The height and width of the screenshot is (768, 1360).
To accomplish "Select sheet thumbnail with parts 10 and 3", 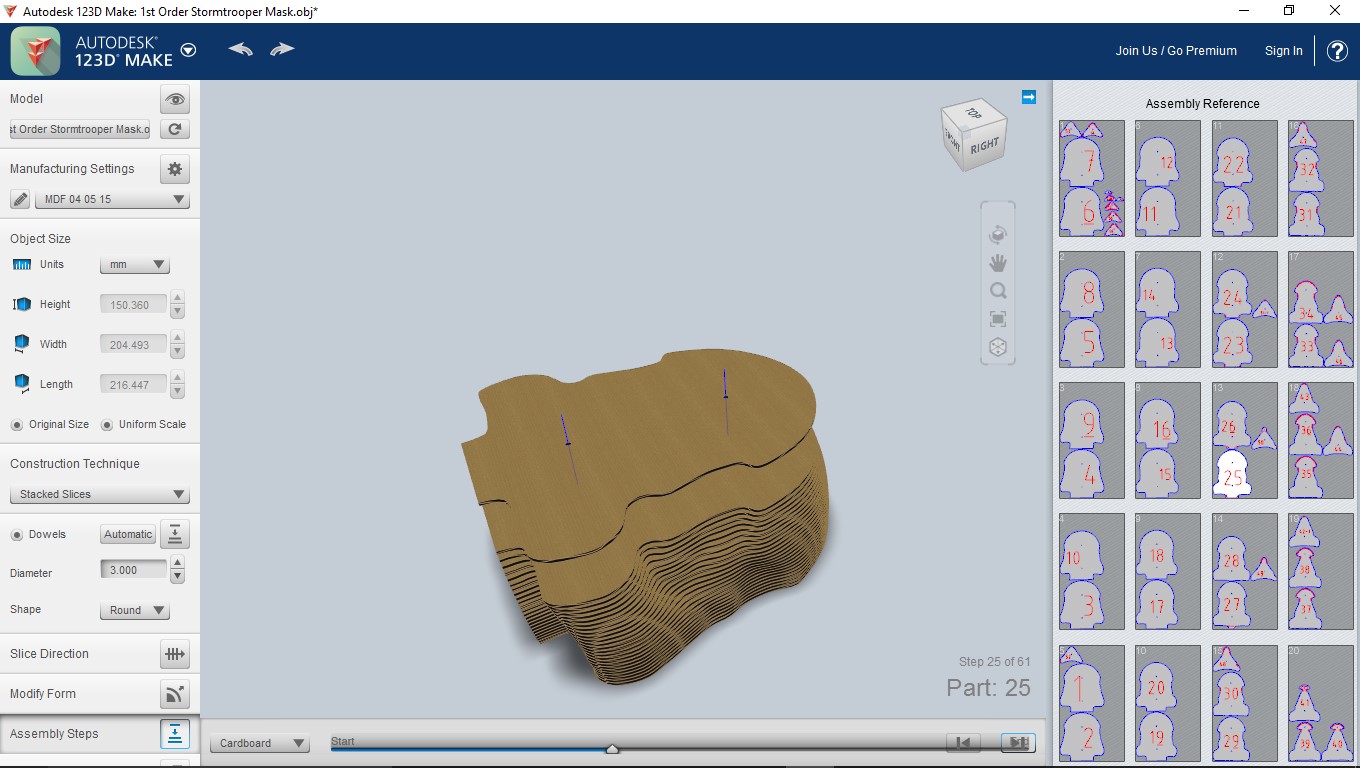I will coord(1092,571).
